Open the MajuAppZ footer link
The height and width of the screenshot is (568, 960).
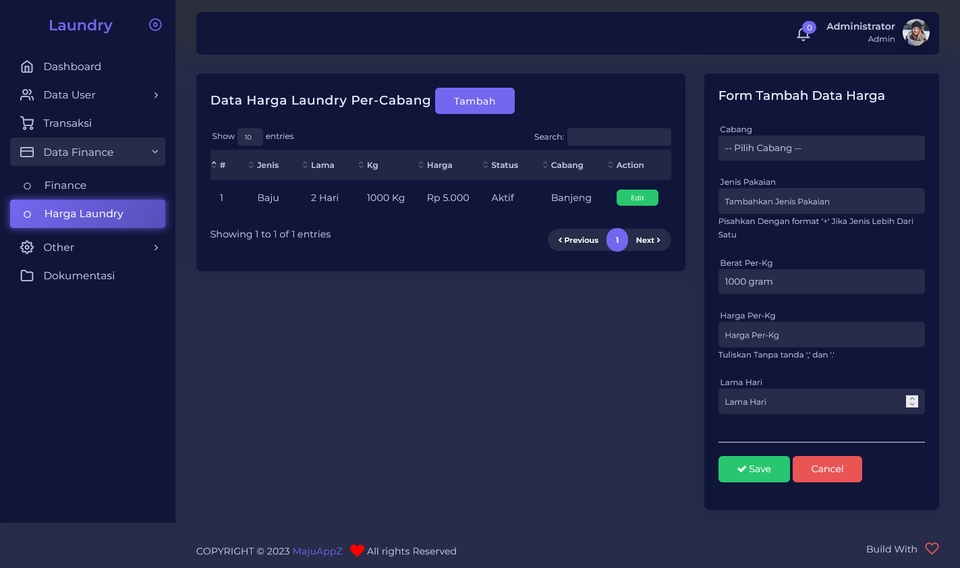click(317, 551)
